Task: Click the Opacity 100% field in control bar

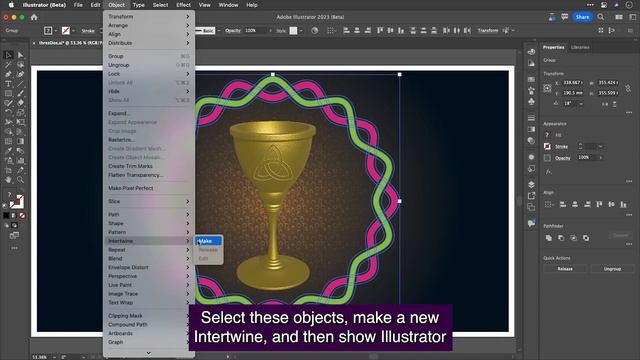Action: [256, 31]
